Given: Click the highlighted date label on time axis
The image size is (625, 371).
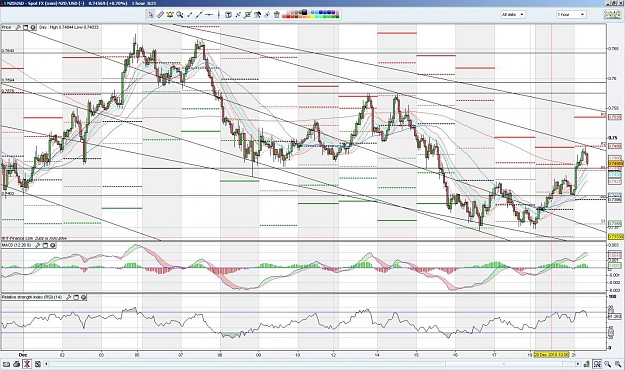Looking at the screenshot, I should click(x=551, y=354).
